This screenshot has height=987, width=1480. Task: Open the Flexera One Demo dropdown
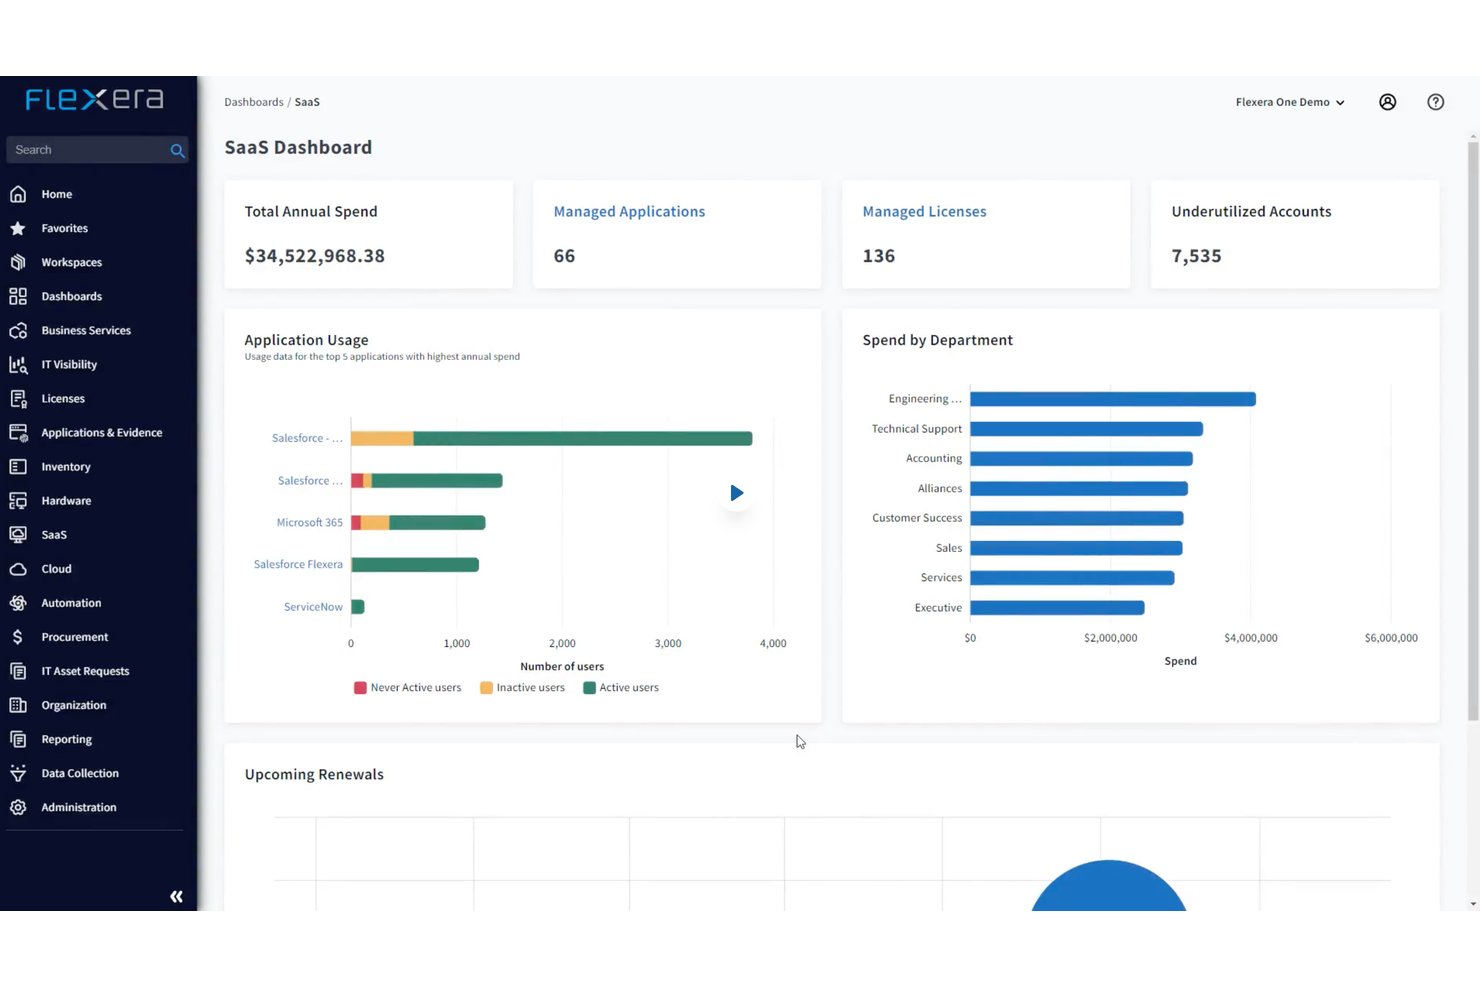click(1290, 102)
